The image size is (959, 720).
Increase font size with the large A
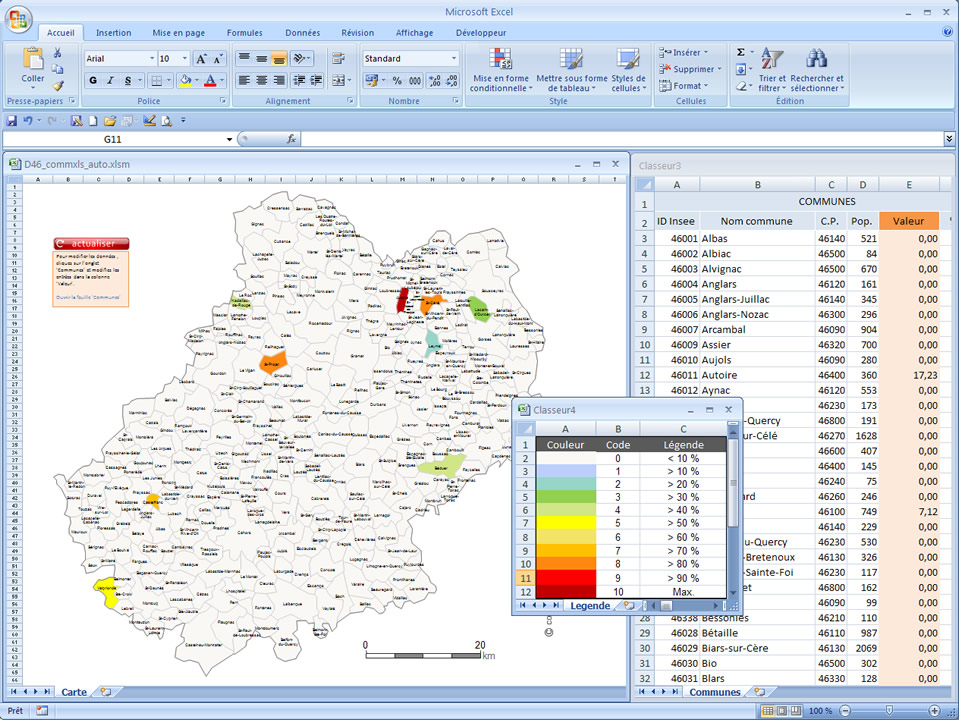201,59
